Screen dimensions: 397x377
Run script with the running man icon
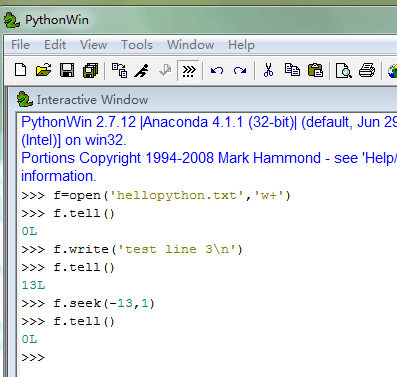click(142, 70)
